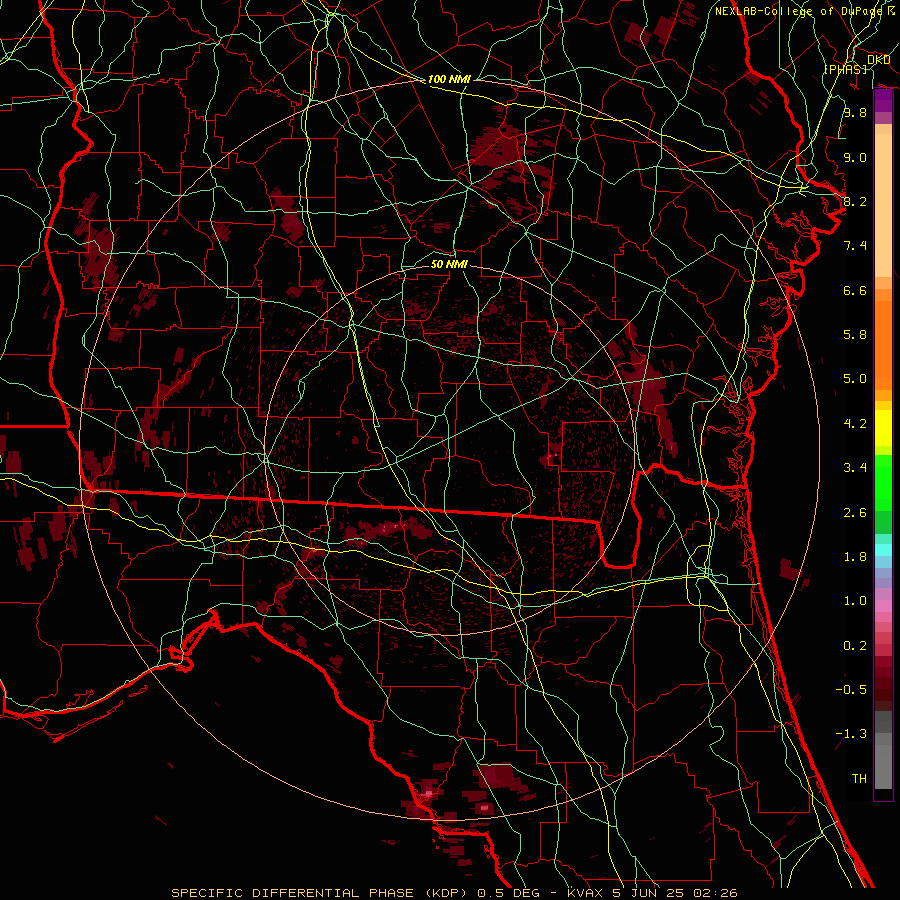Image resolution: width=900 pixels, height=900 pixels.
Task: Click the 5.0 value on the color scale
Action: (x=855, y=379)
